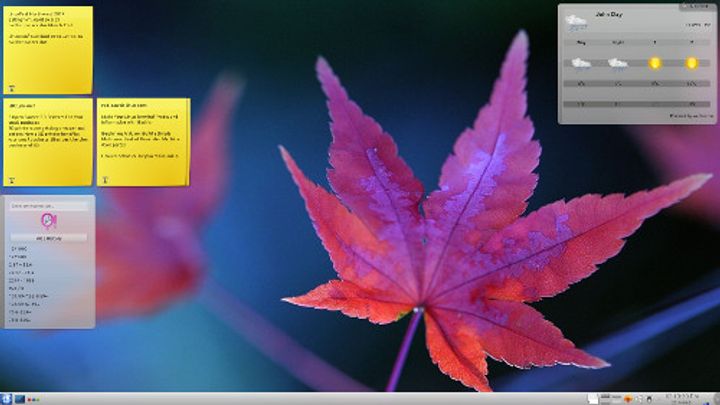Click the large current-conditions cloud icon in the weather widget
The height and width of the screenshot is (405, 720).
pos(576,21)
